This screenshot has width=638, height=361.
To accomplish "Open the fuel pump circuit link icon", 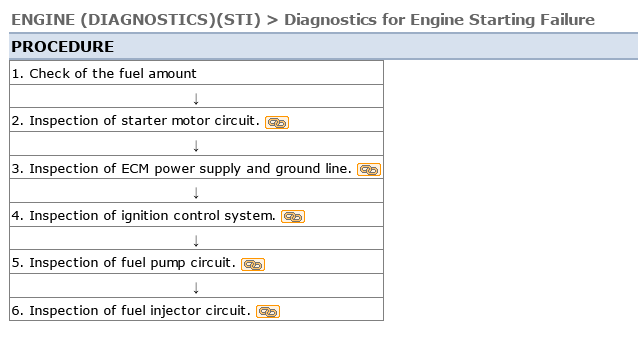I will click(253, 264).
